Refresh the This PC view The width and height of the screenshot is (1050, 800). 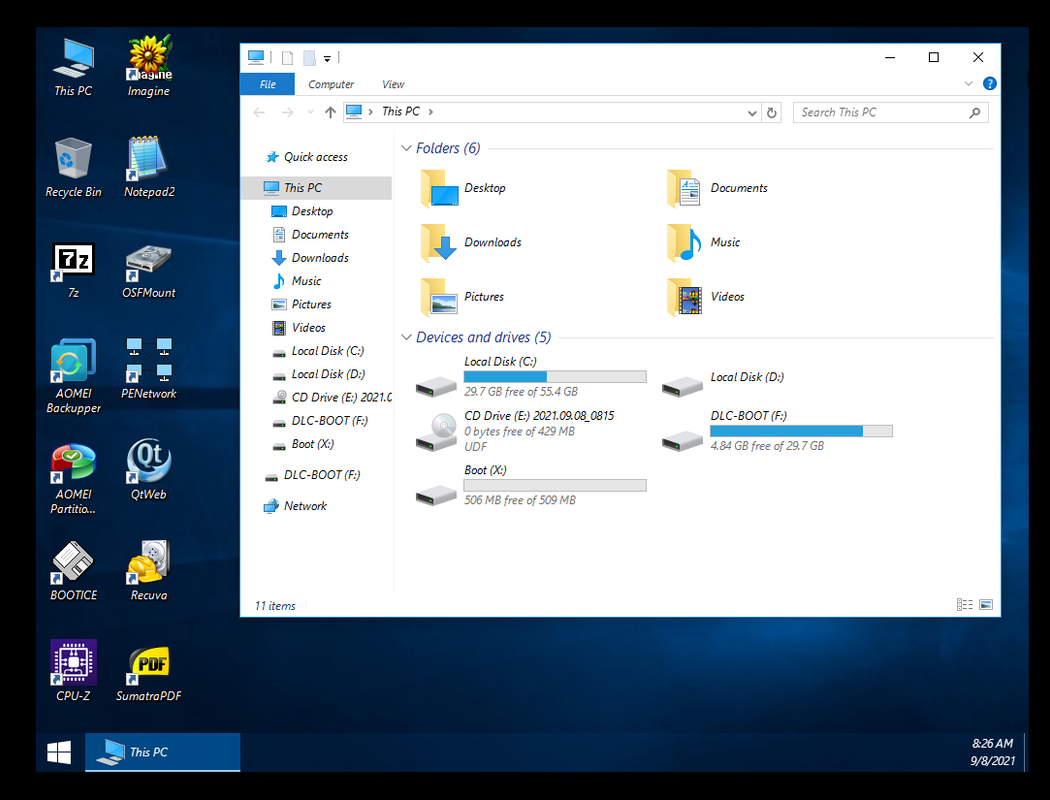click(x=771, y=113)
